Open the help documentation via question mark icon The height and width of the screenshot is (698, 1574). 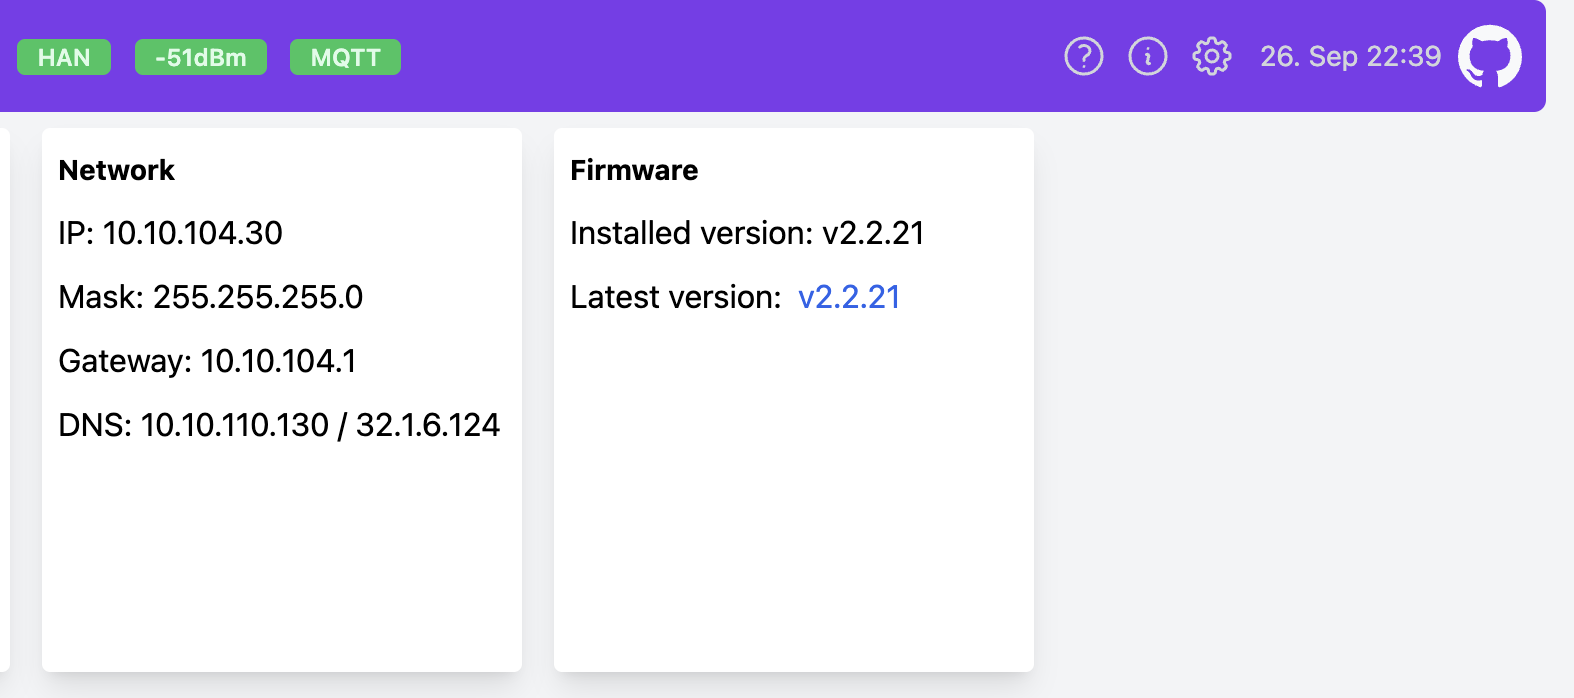pyautogui.click(x=1083, y=56)
